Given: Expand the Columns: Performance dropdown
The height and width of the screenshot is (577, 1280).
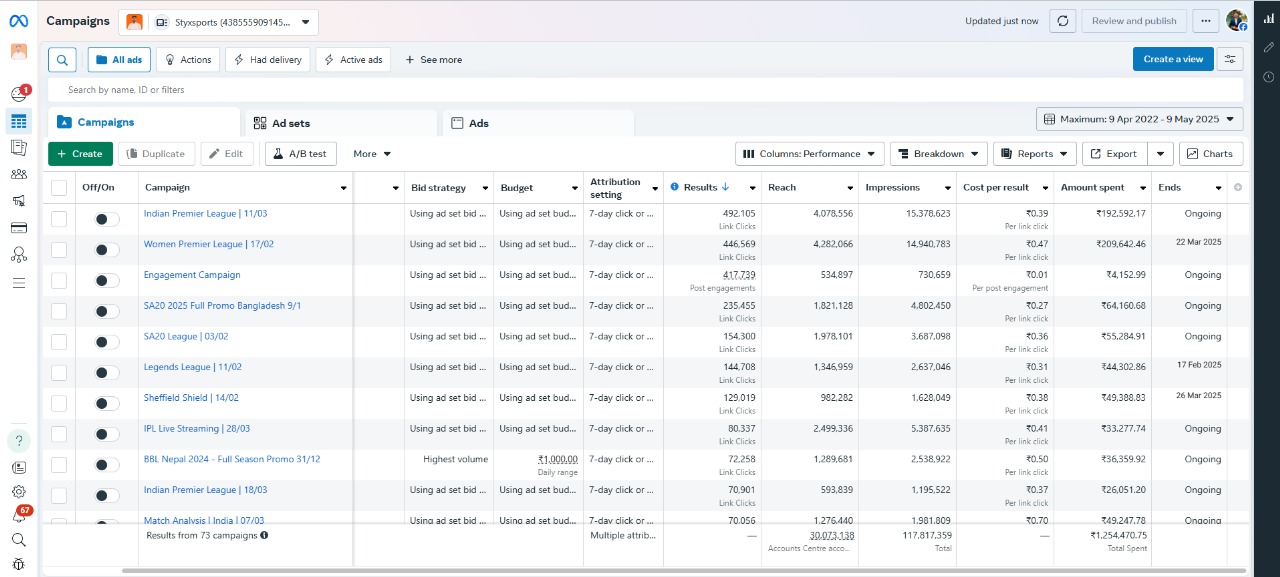Looking at the screenshot, I should 809,154.
